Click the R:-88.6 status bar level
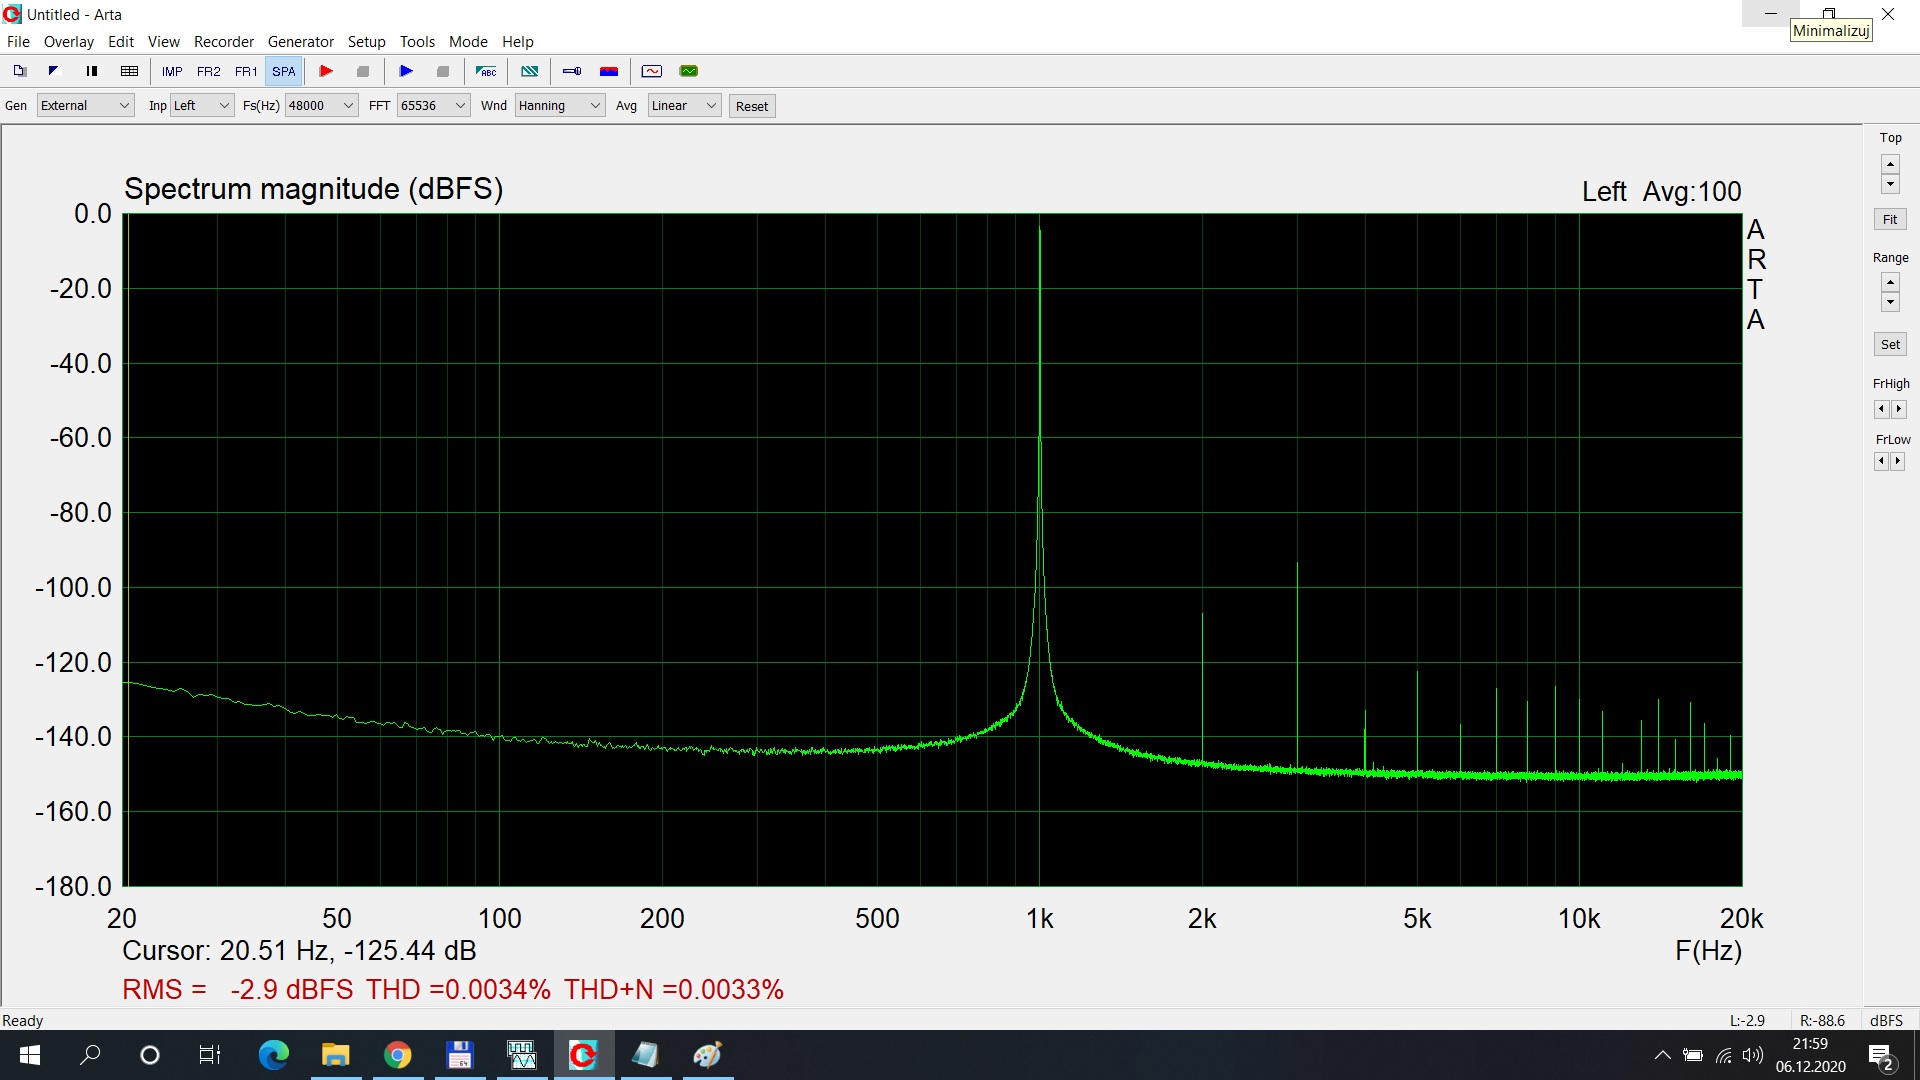The height and width of the screenshot is (1080, 1920). tap(1822, 1021)
